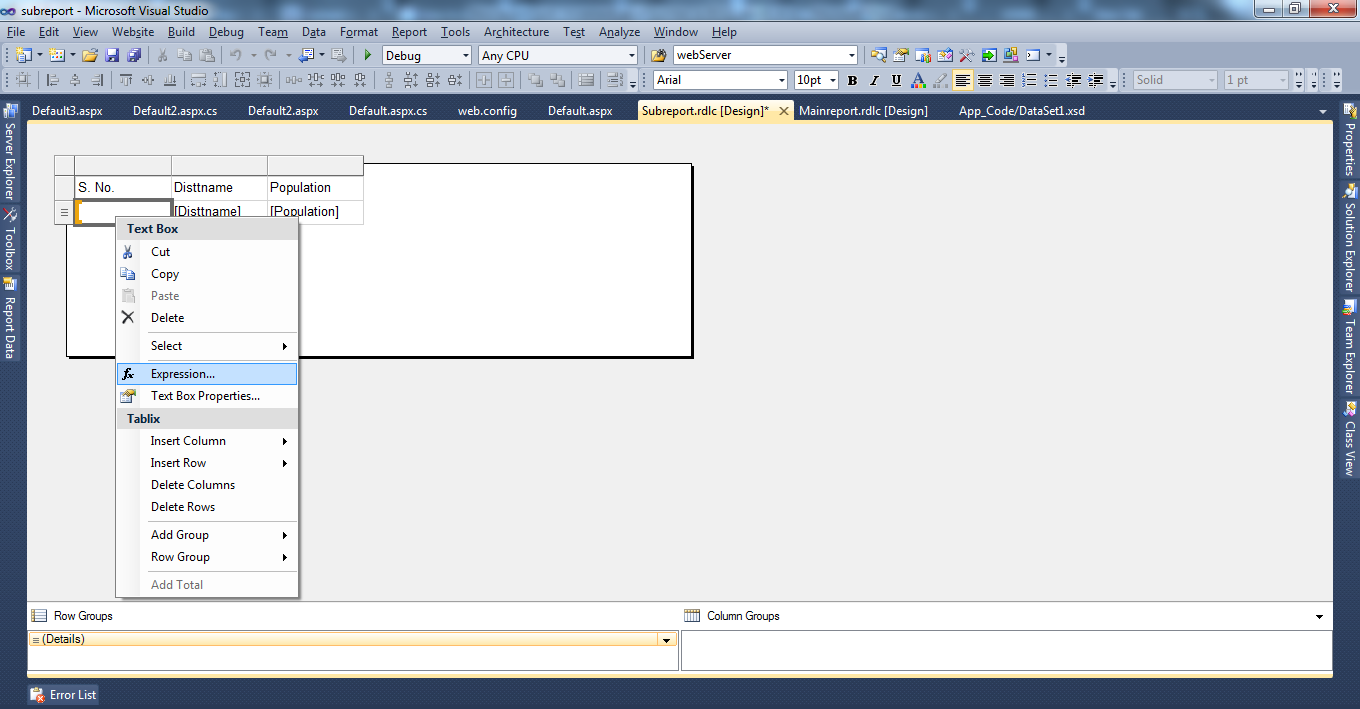This screenshot has height=709, width=1360.
Task: Undo the last action
Action: click(238, 54)
